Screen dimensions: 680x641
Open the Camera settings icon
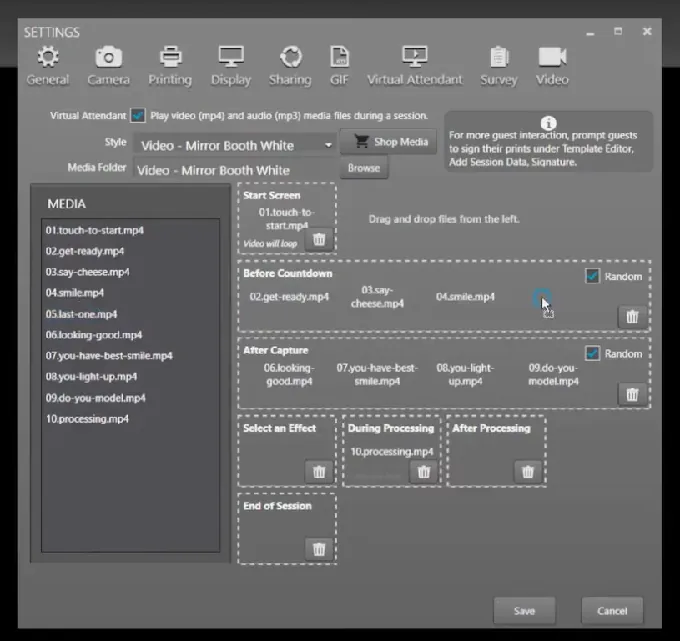click(108, 57)
